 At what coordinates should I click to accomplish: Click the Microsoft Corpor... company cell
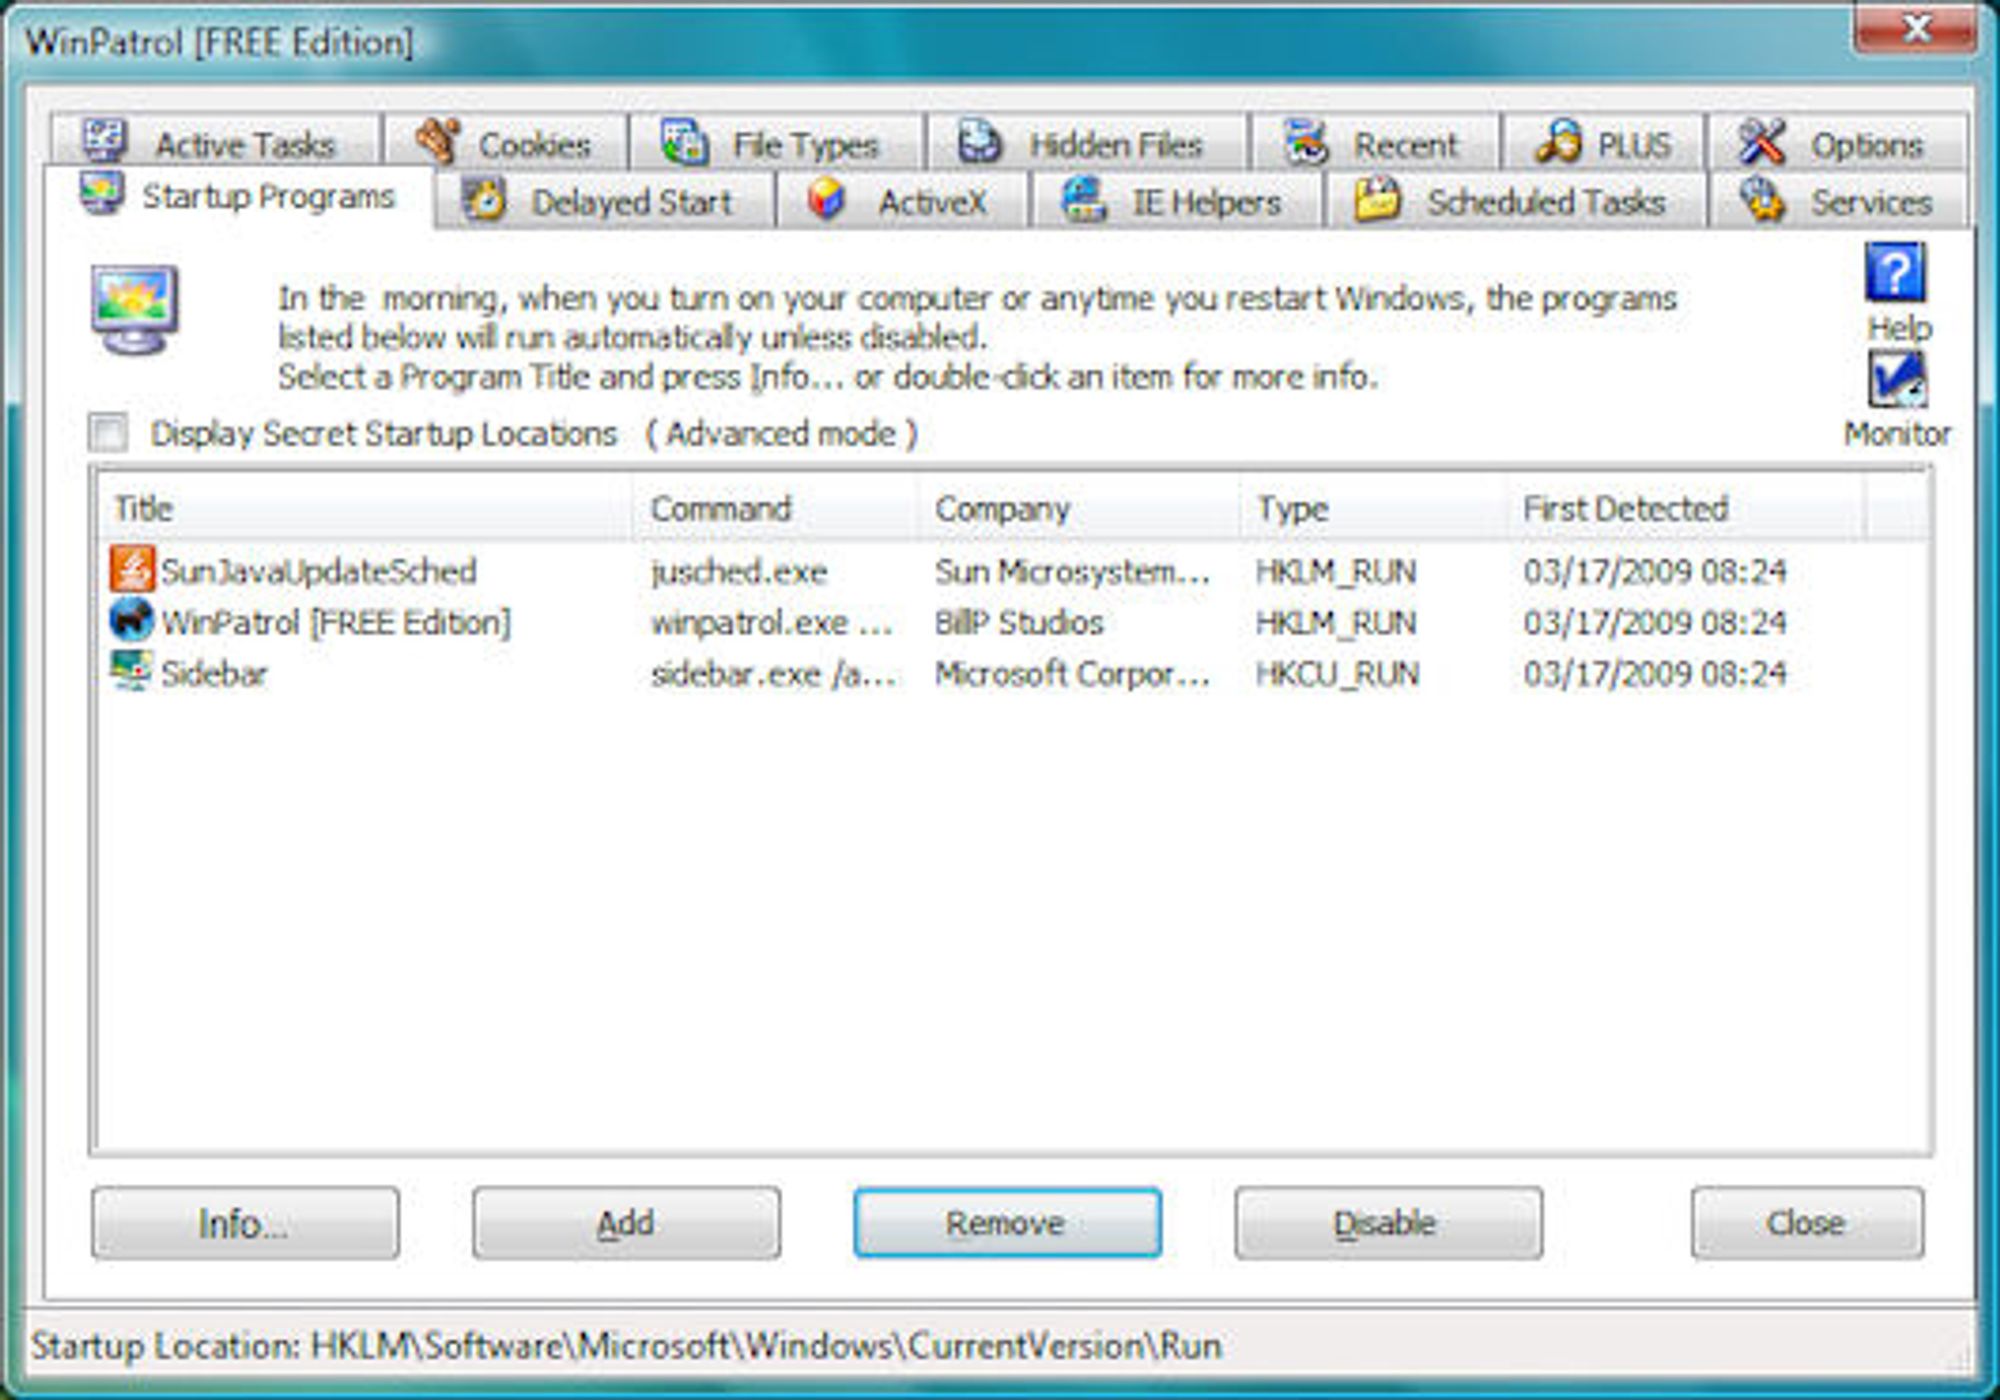click(x=1072, y=673)
